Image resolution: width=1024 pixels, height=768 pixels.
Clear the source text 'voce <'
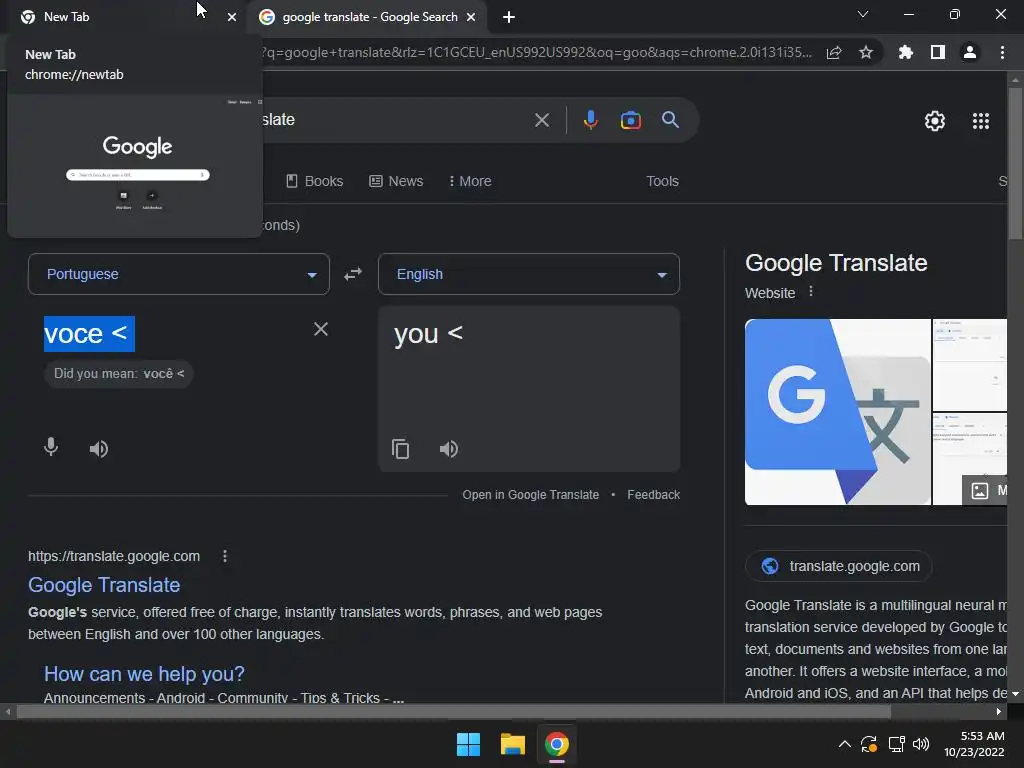tap(320, 329)
